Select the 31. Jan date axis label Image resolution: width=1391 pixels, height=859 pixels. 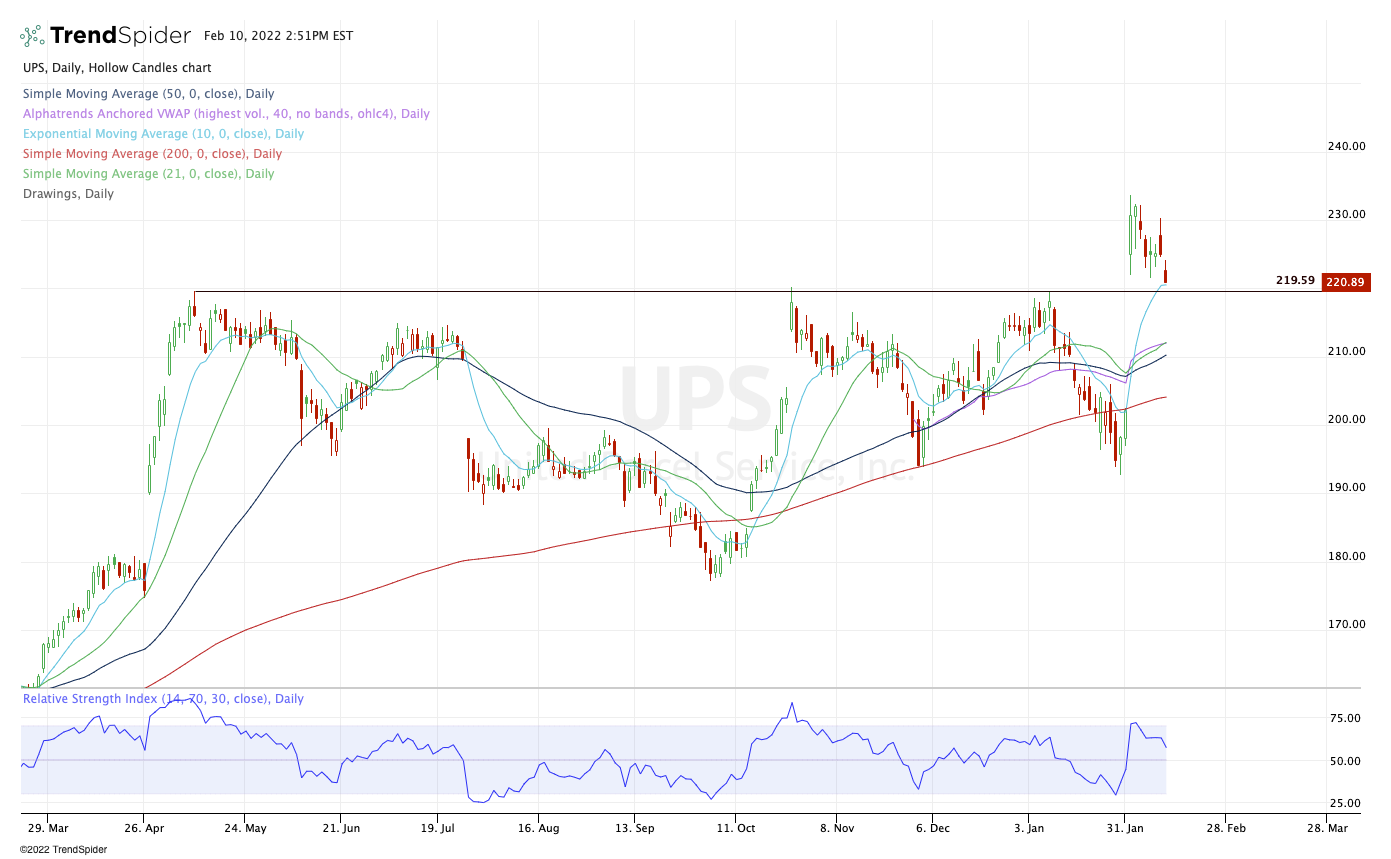(x=1126, y=828)
